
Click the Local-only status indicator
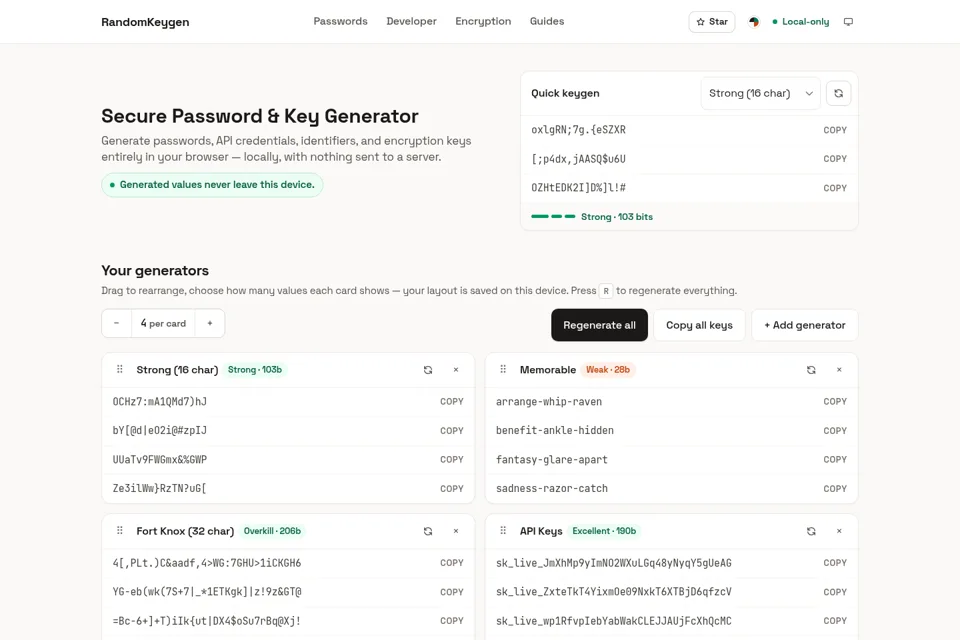[x=800, y=21]
